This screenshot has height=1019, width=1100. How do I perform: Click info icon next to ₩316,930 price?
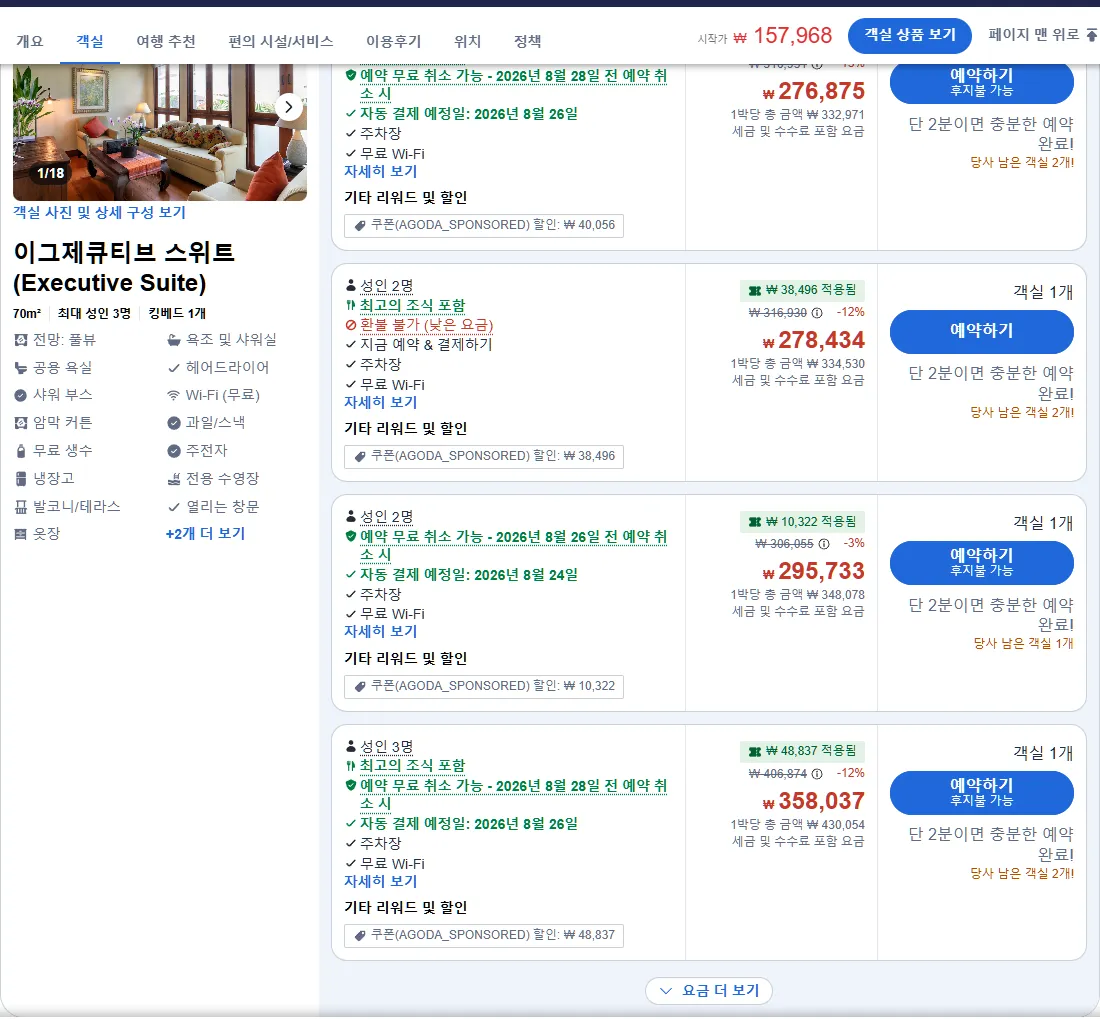pyautogui.click(x=817, y=312)
